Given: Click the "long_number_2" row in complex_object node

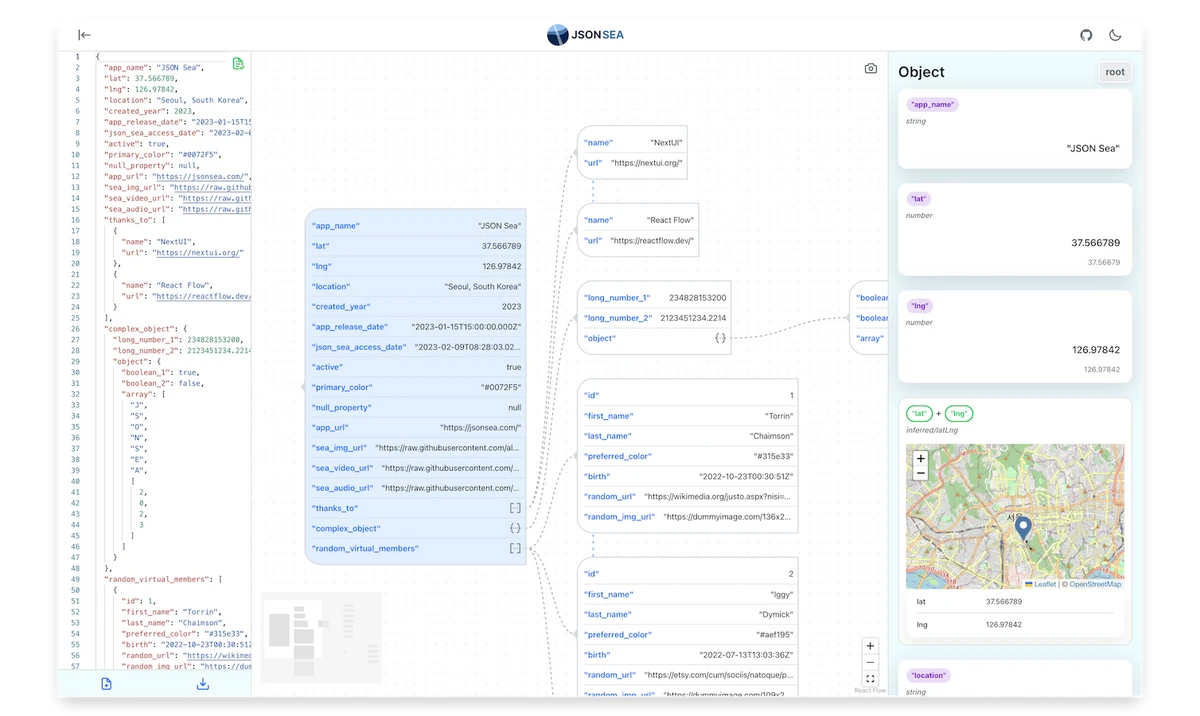Looking at the screenshot, I should pos(655,318).
